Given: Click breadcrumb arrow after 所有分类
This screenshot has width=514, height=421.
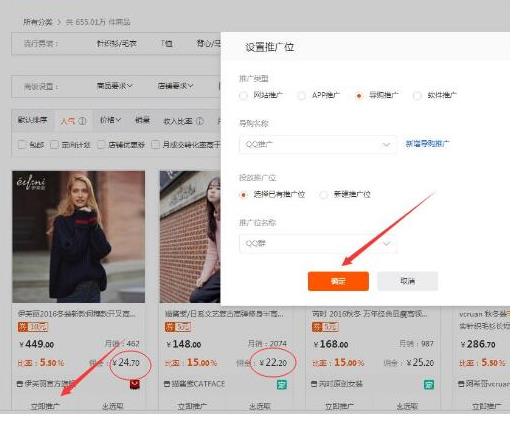Looking at the screenshot, I should 59,22.
